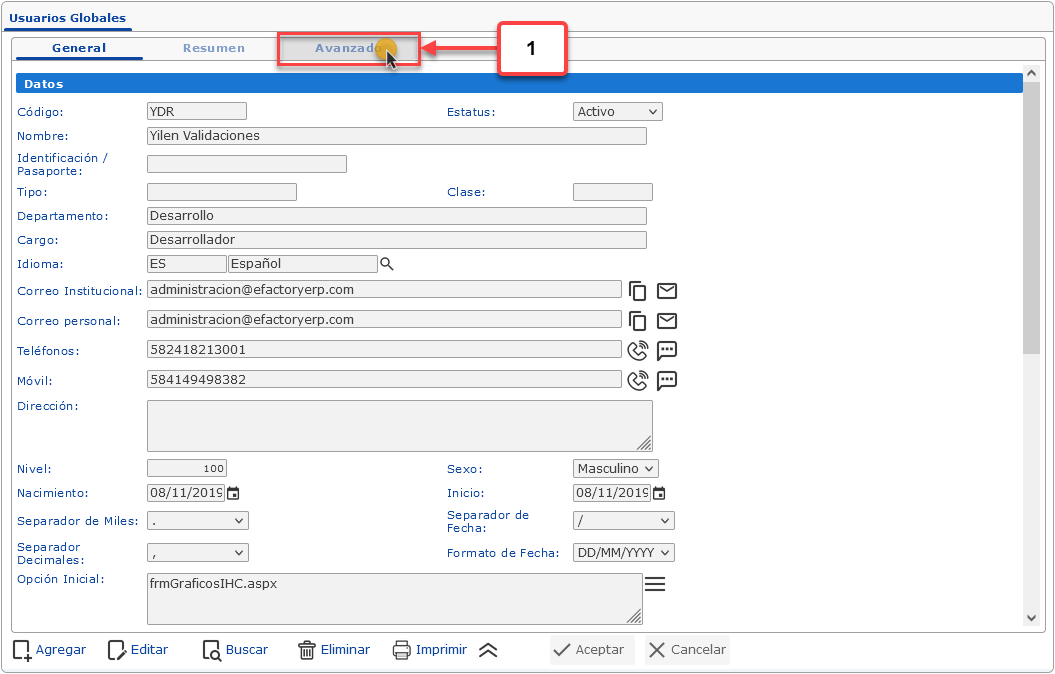Open Opción Inicial hamburger menu icon
The image size is (1055, 674).
(x=655, y=583)
